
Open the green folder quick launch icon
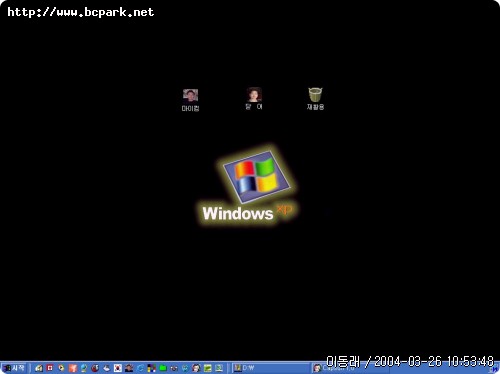[x=163, y=368]
